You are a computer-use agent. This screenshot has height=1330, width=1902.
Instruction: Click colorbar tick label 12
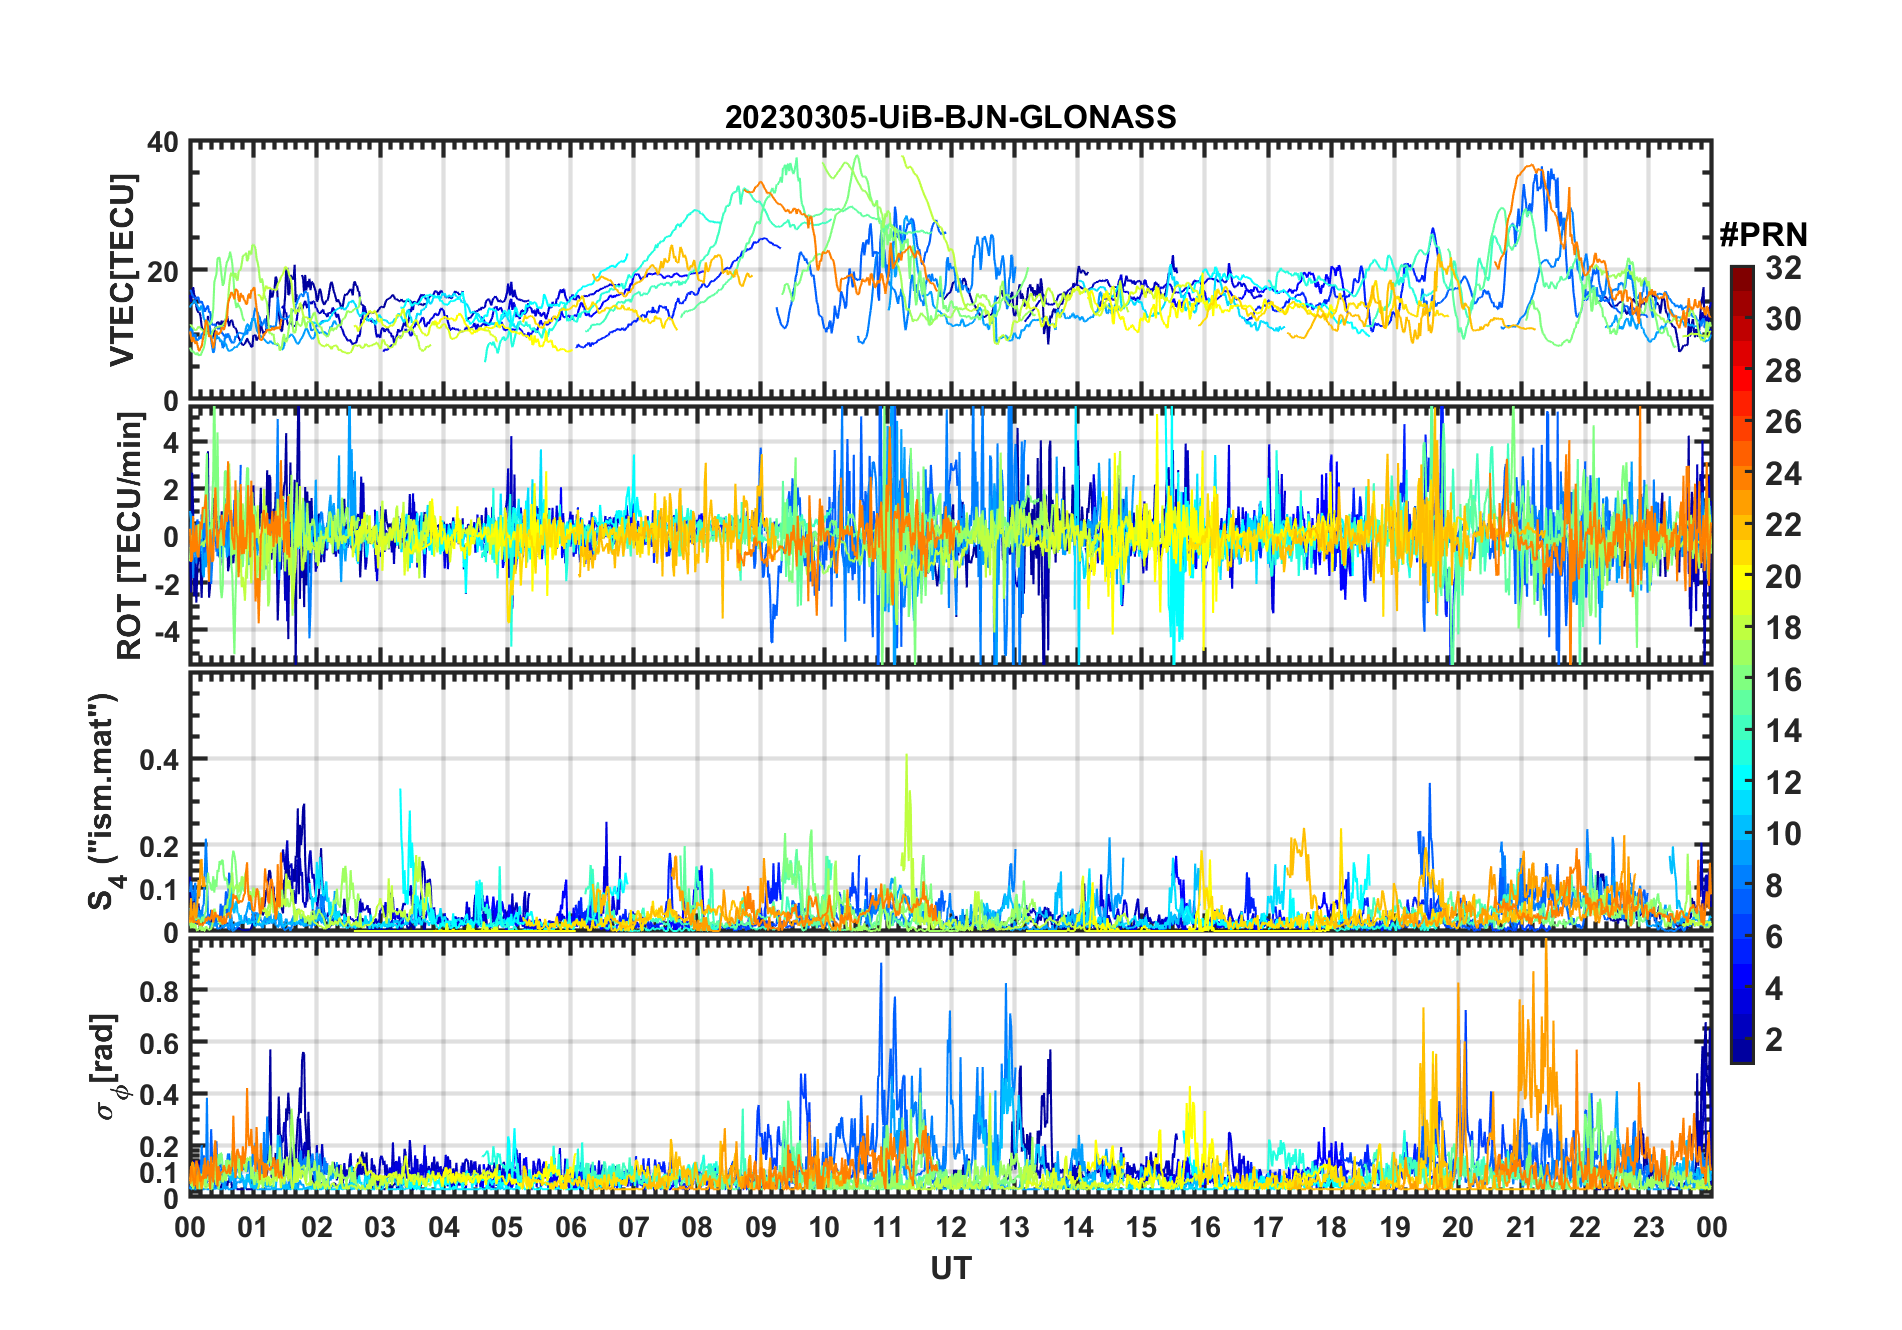1782,783
